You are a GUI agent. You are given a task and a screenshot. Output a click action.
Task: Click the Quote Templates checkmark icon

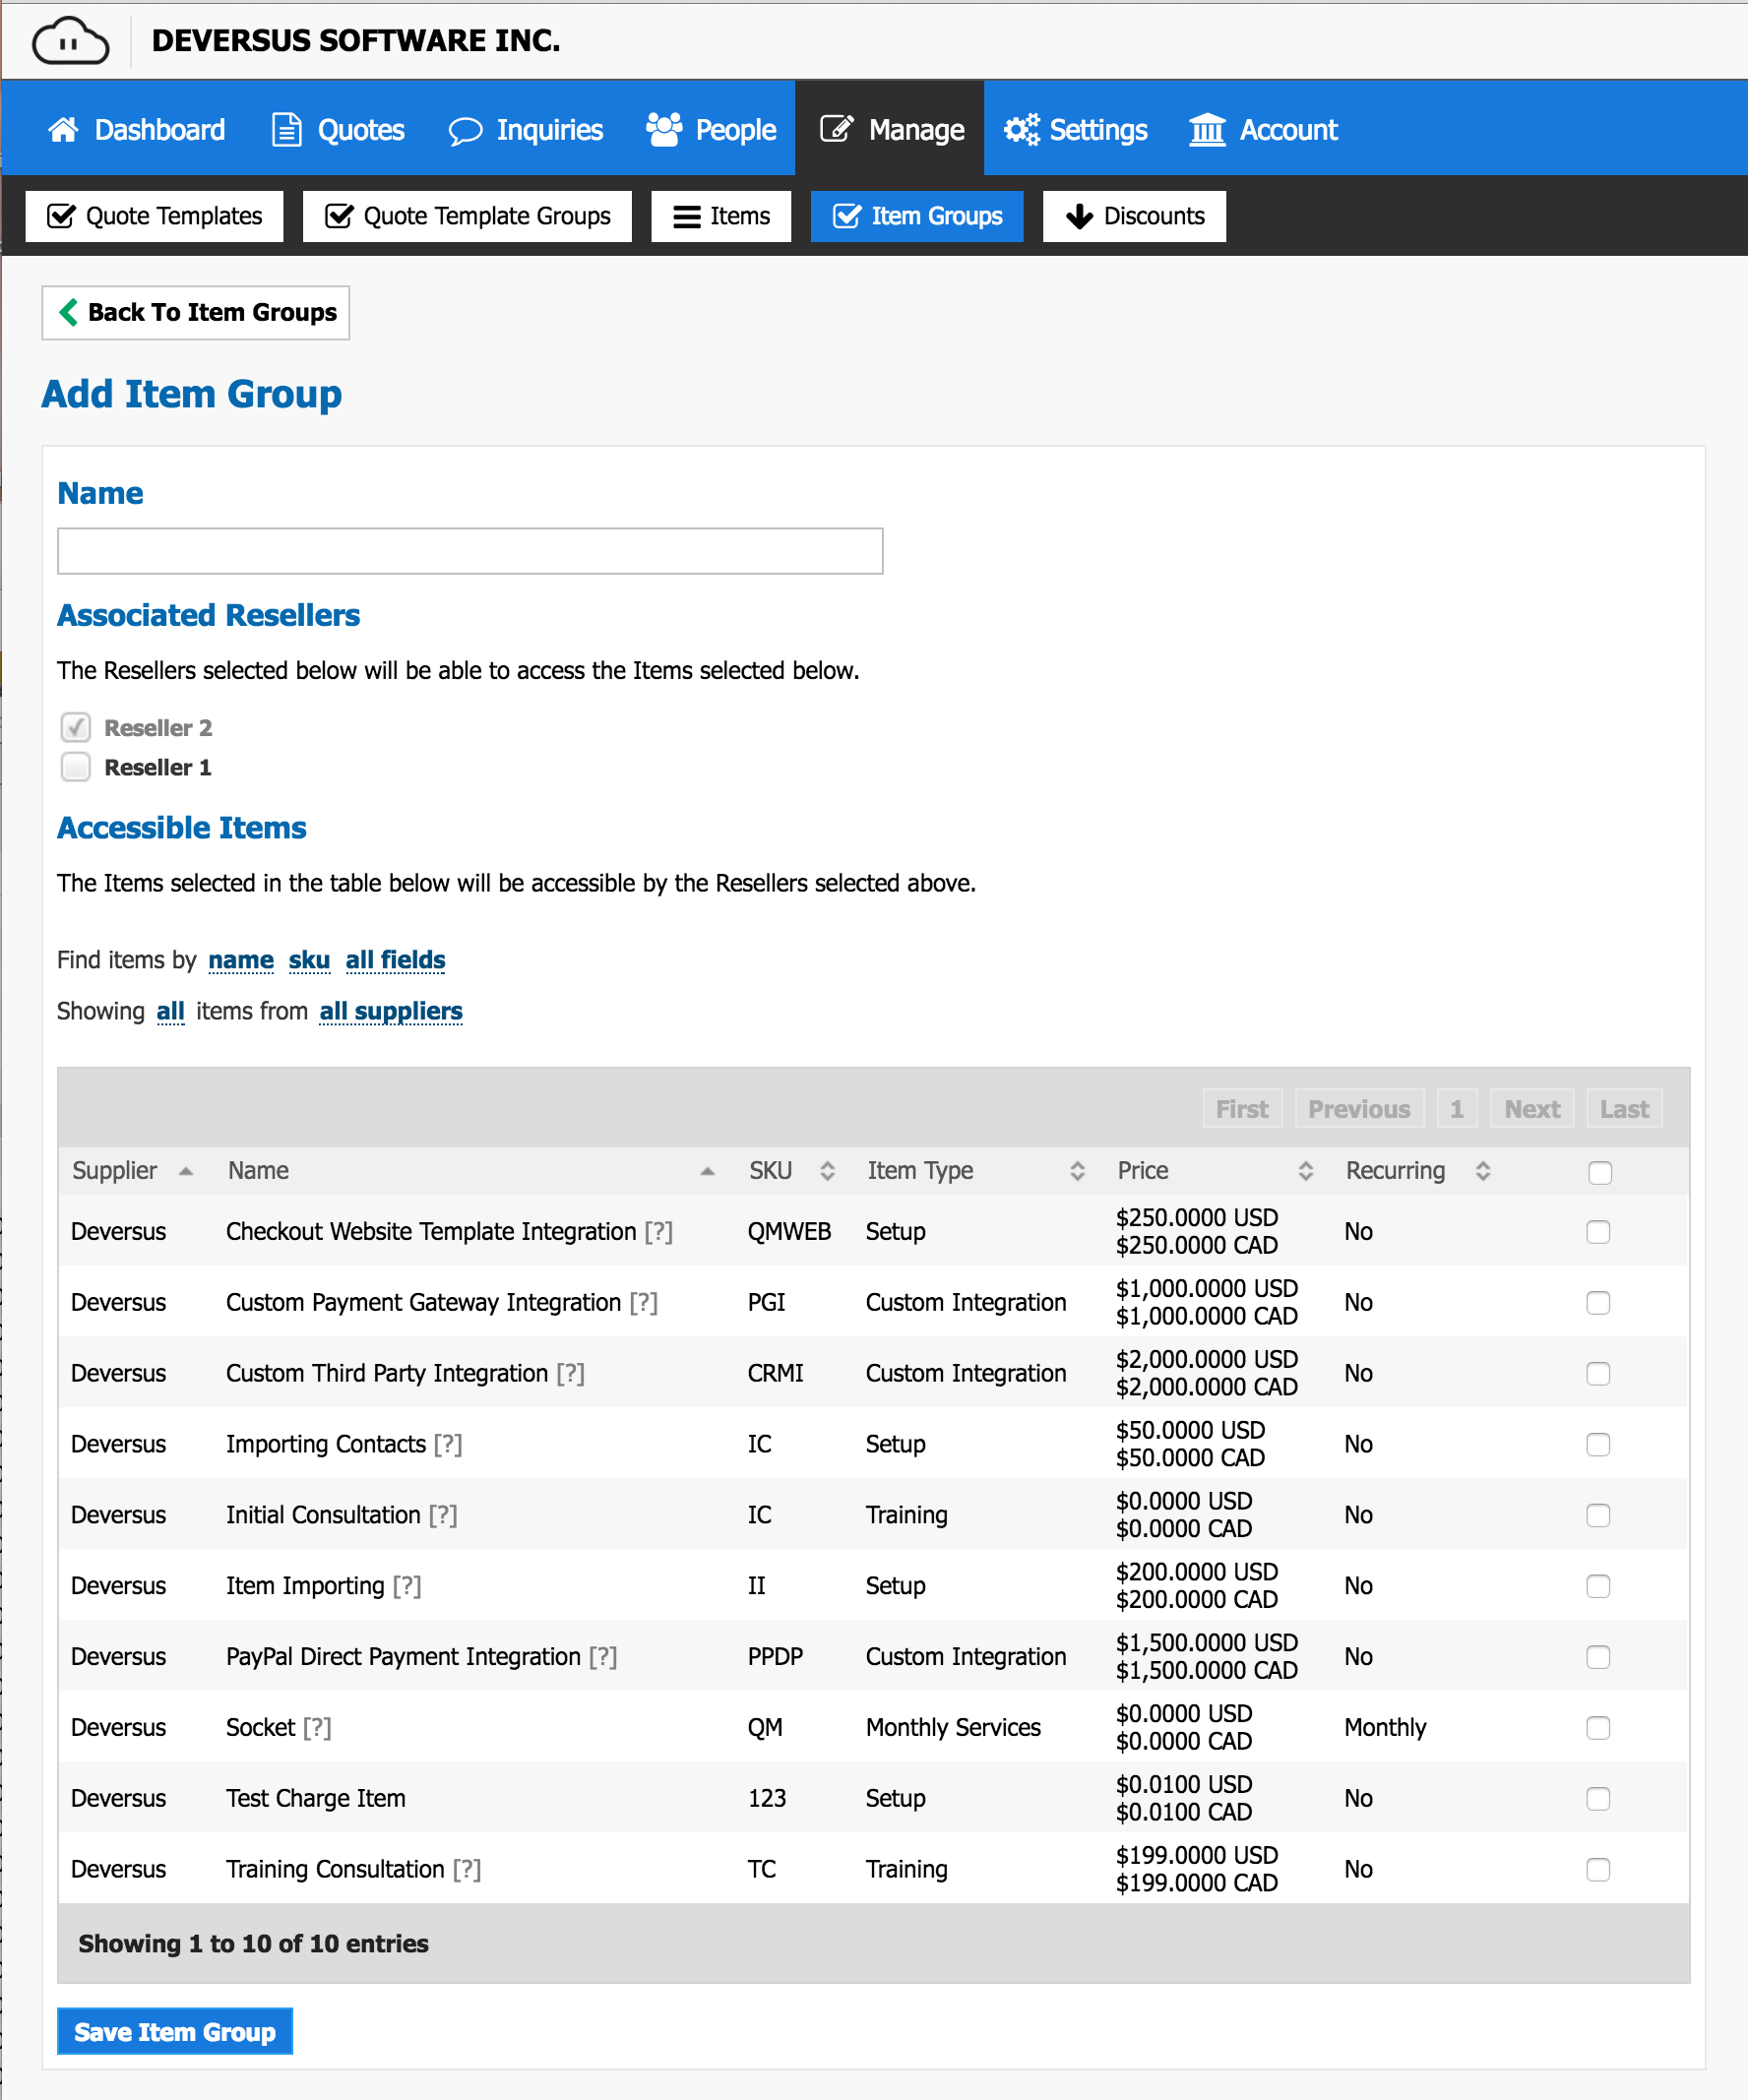pos(62,216)
